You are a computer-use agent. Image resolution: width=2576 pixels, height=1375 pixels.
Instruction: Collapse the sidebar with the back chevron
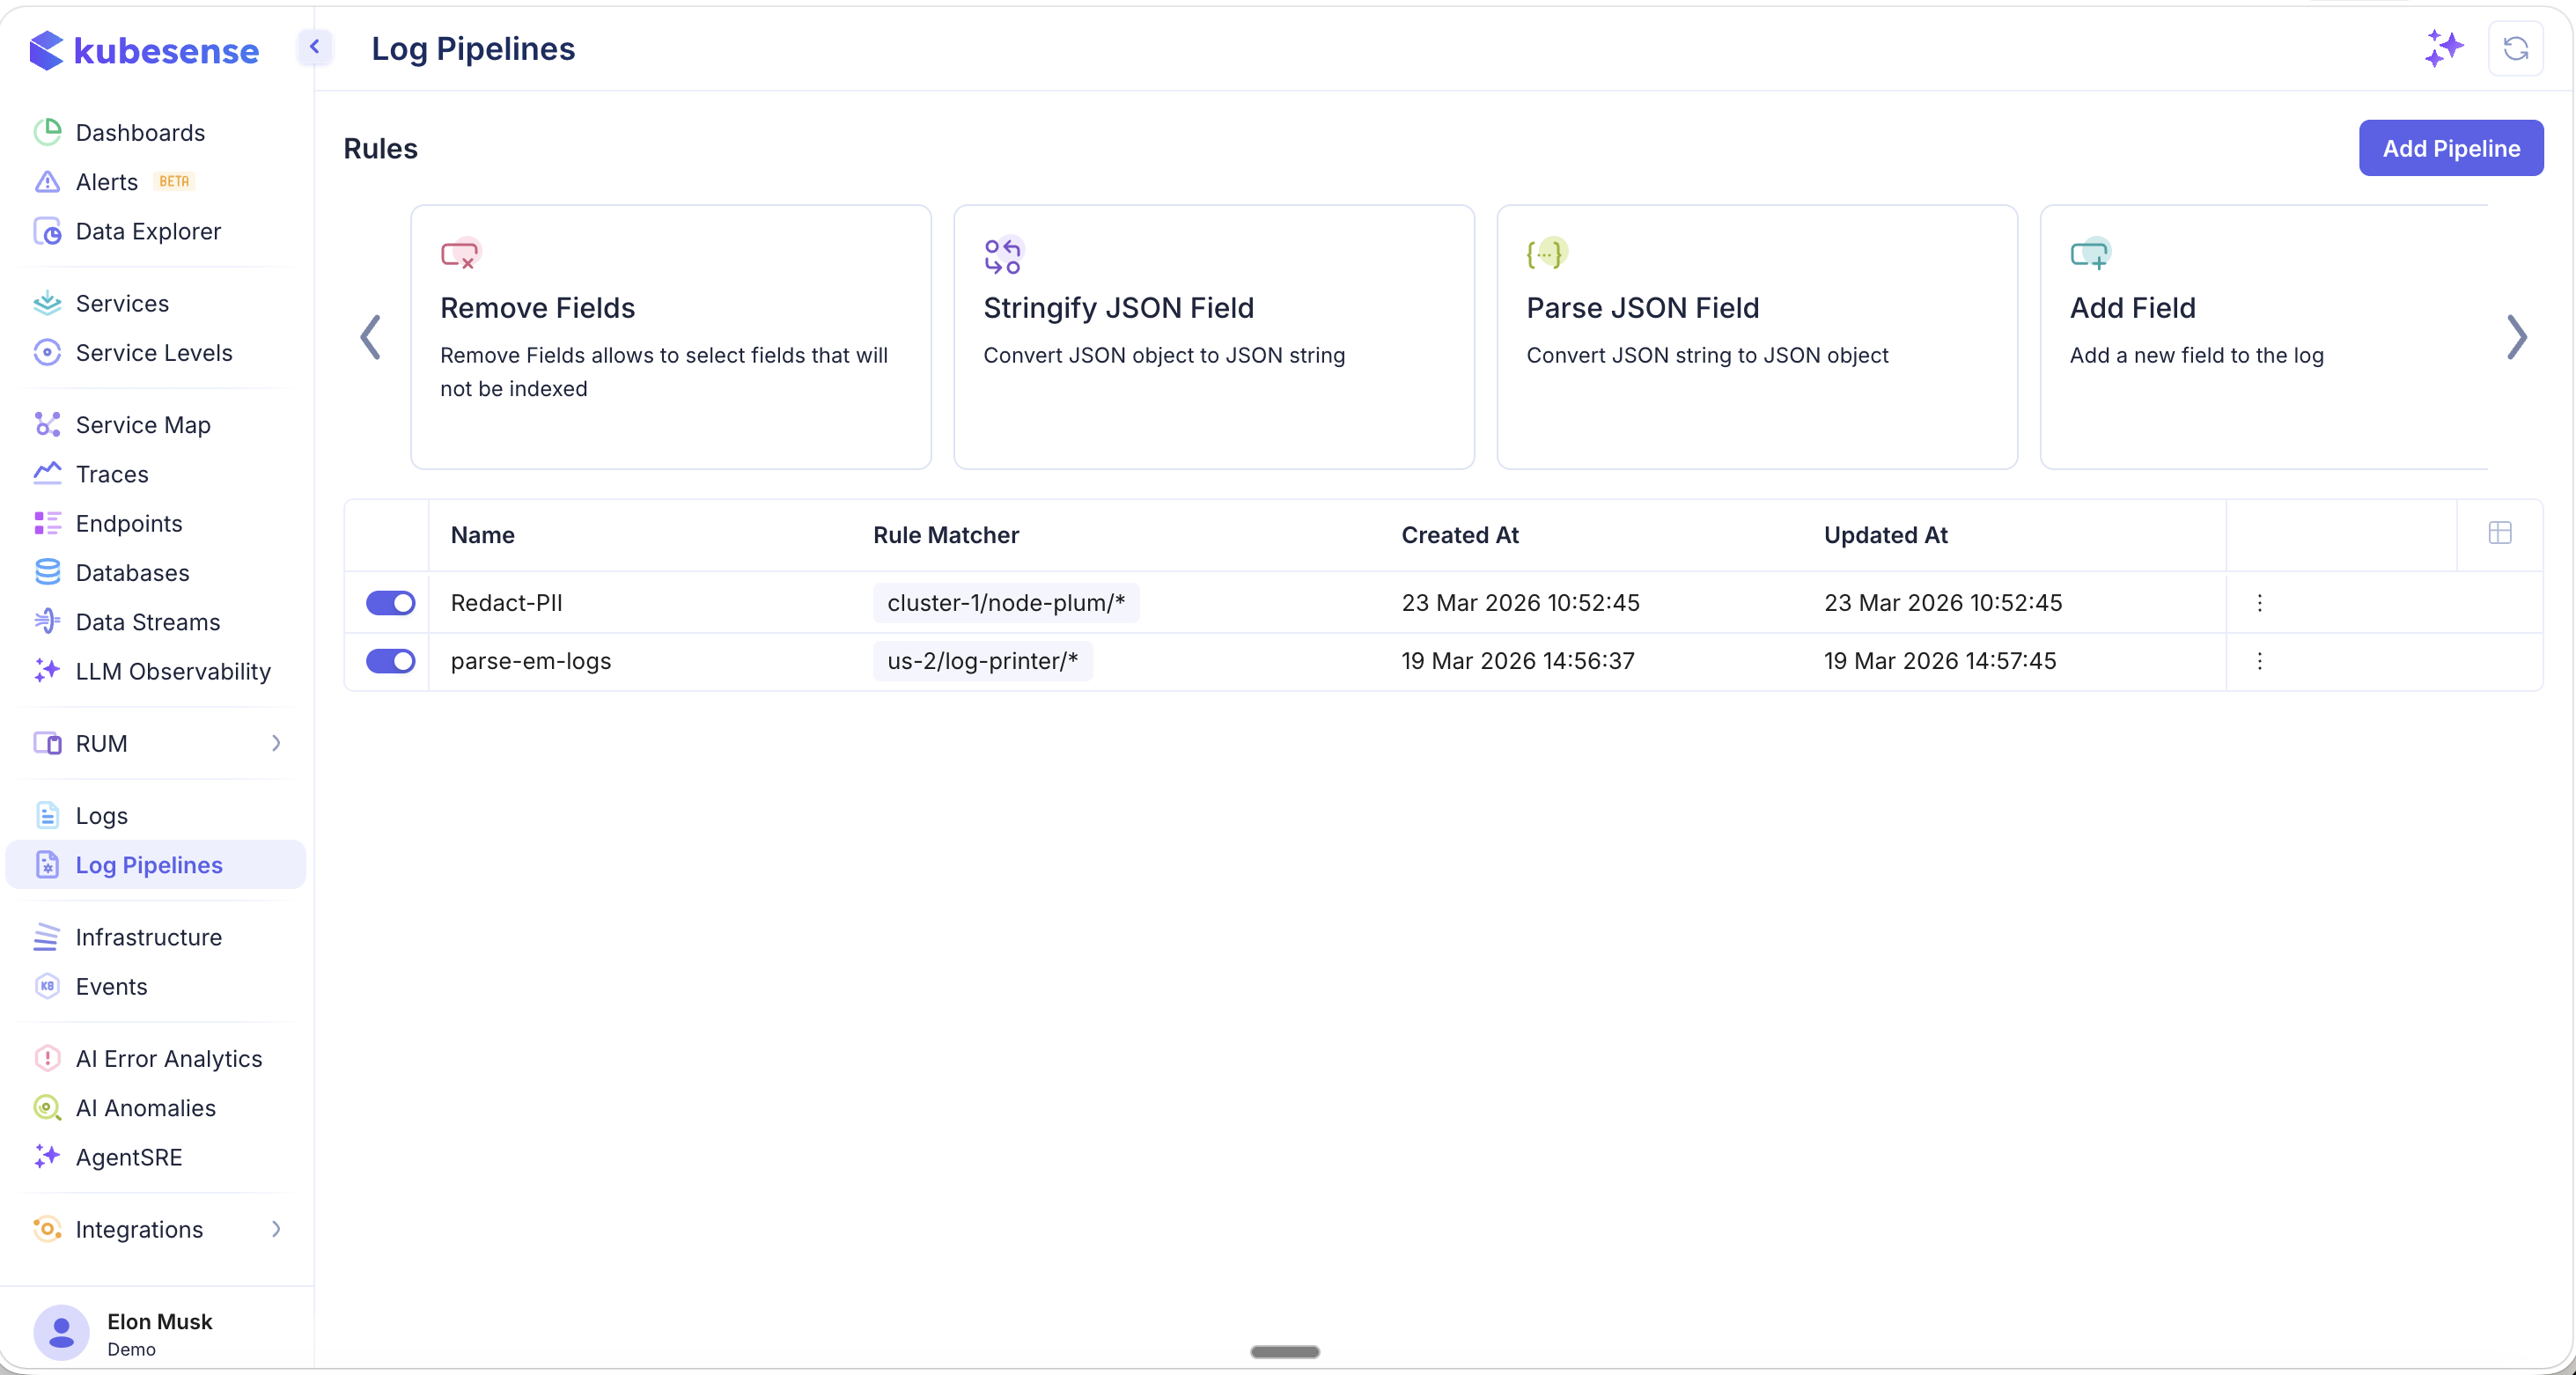point(314,47)
